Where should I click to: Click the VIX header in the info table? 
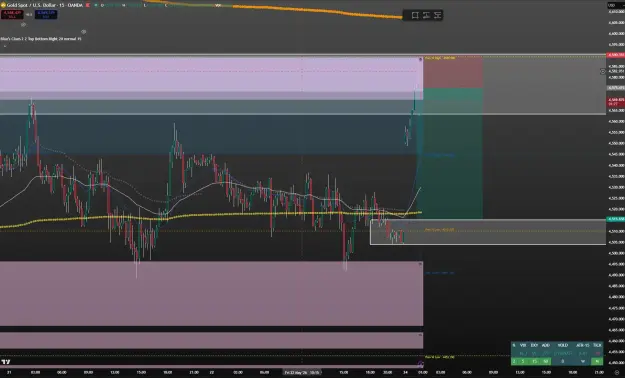pyautogui.click(x=523, y=345)
